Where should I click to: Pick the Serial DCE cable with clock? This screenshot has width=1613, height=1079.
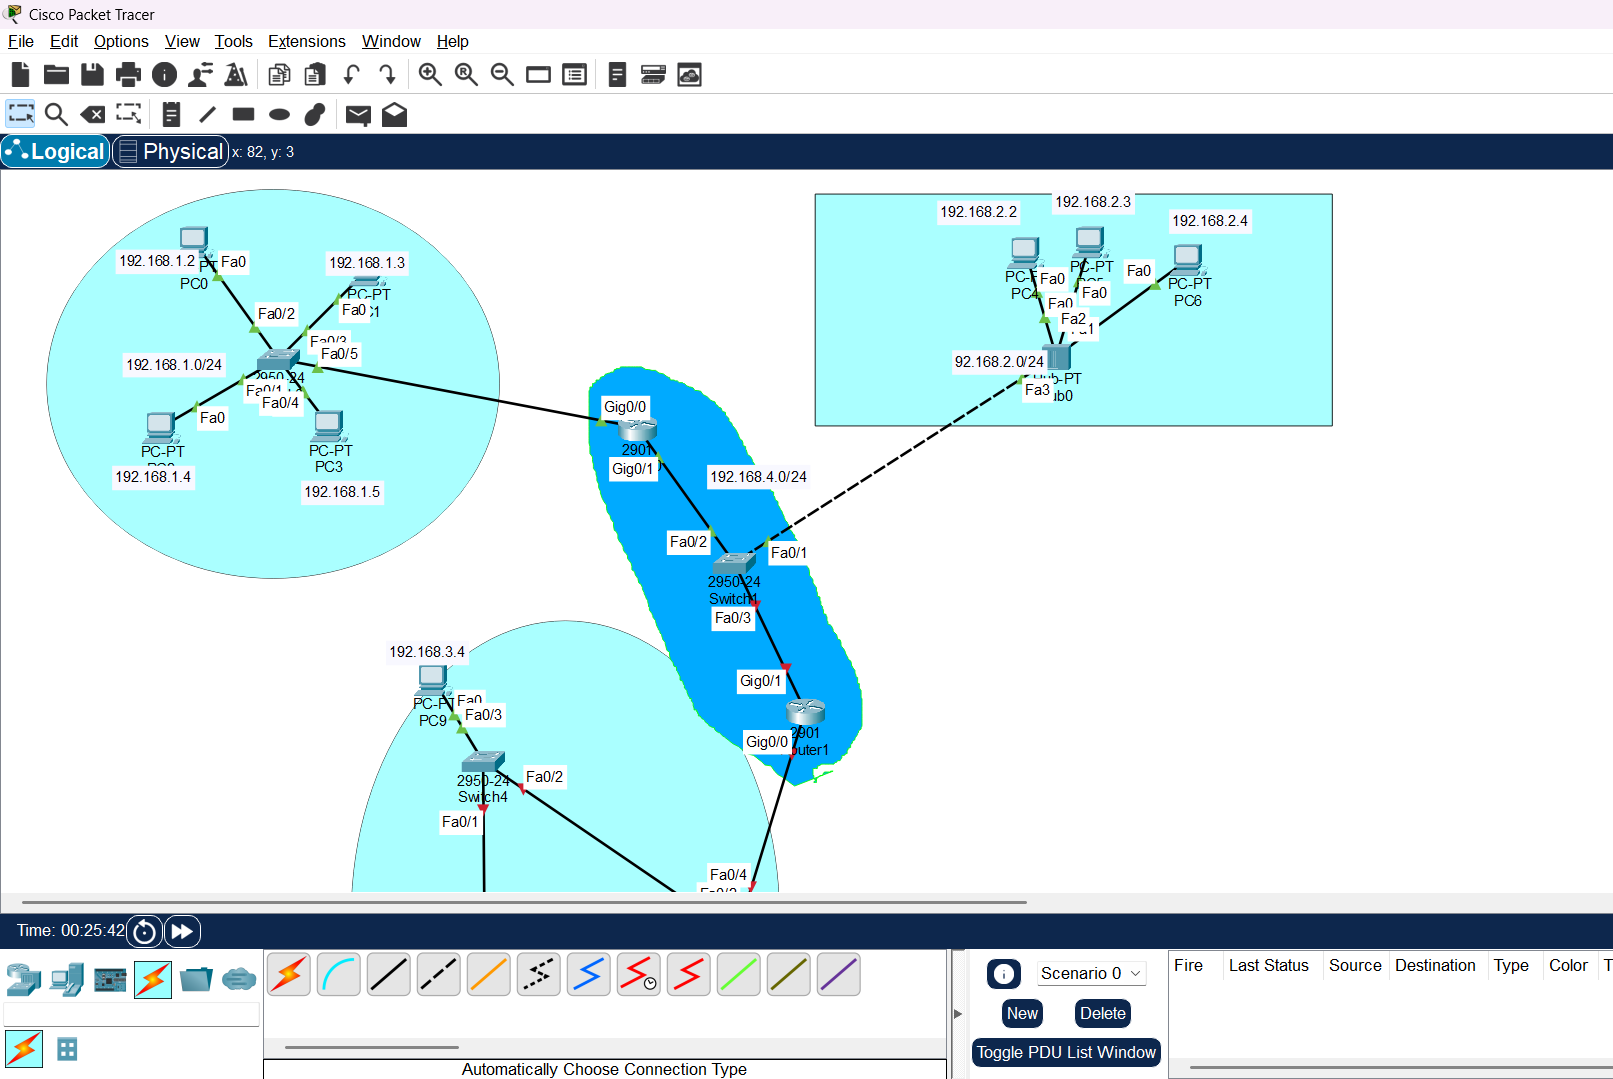(639, 974)
